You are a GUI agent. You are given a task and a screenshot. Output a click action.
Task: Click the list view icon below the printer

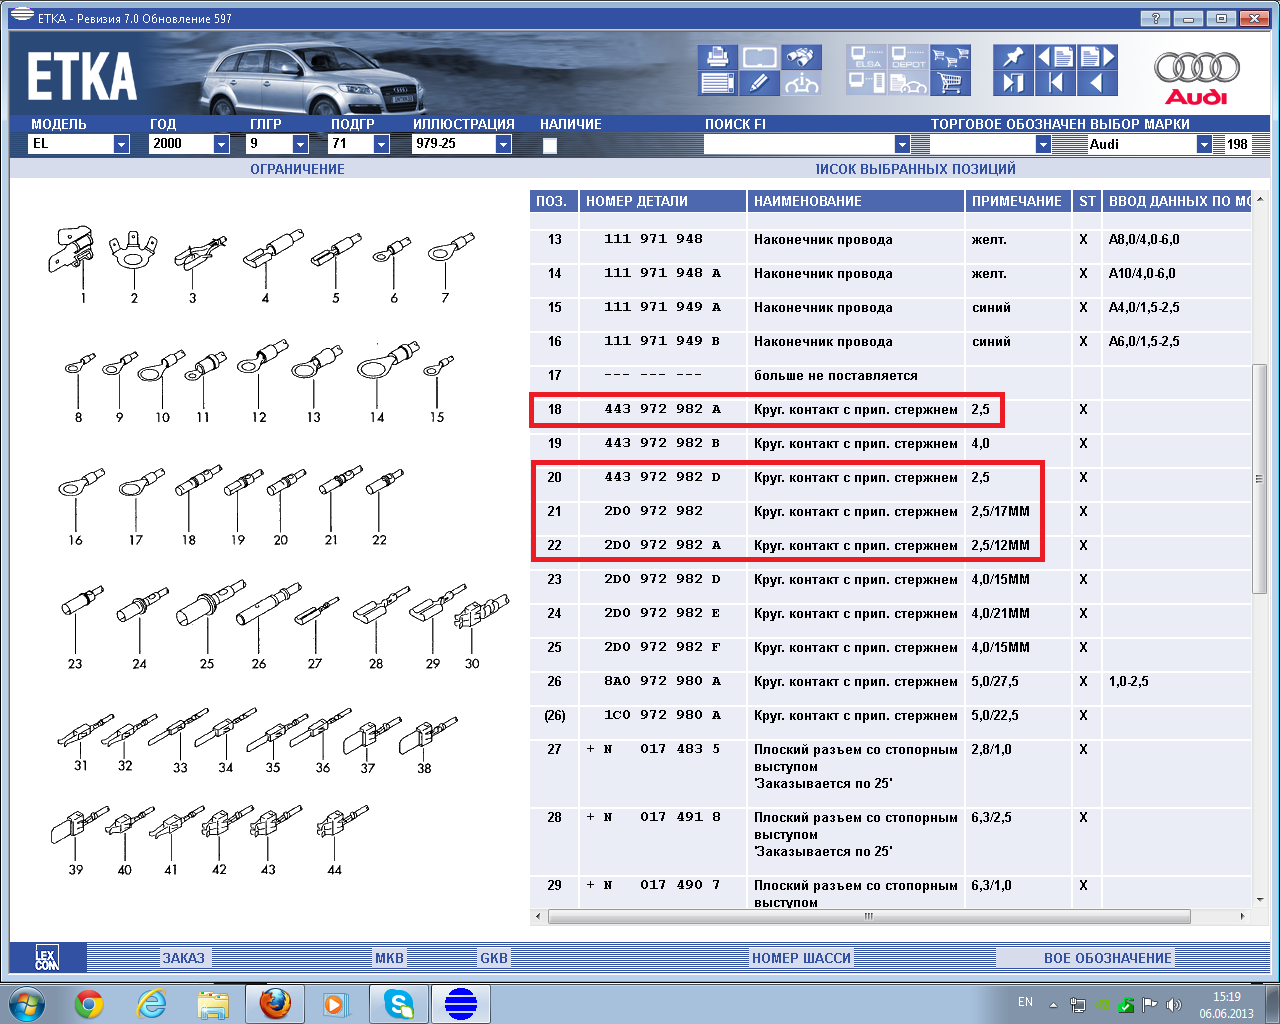tap(717, 83)
